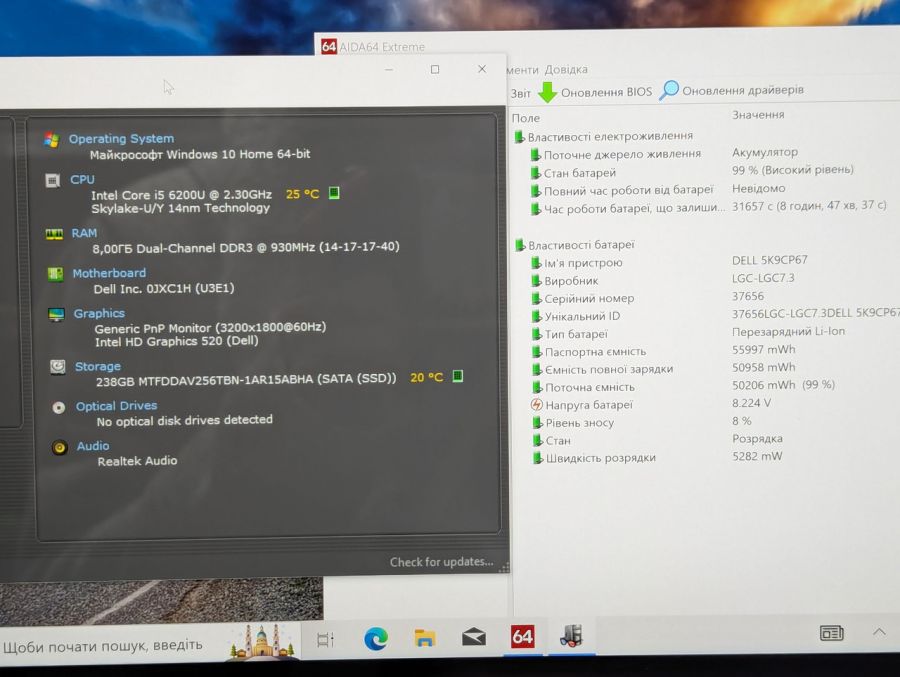Select Властивості батареї group row
This screenshot has width=900, height=677.
(x=575, y=245)
